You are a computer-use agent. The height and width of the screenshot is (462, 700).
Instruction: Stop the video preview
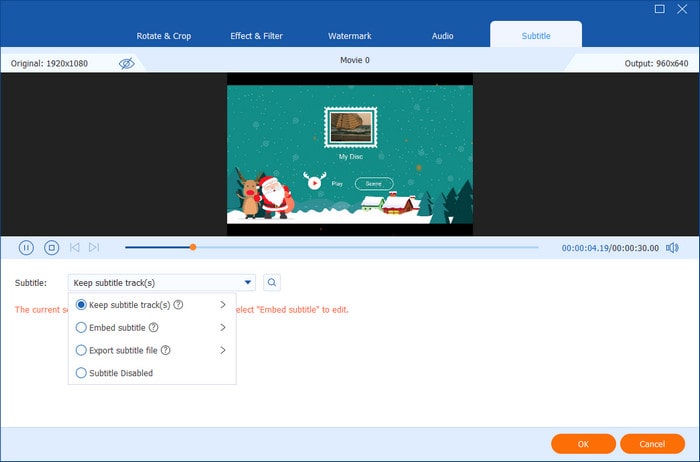[51, 247]
